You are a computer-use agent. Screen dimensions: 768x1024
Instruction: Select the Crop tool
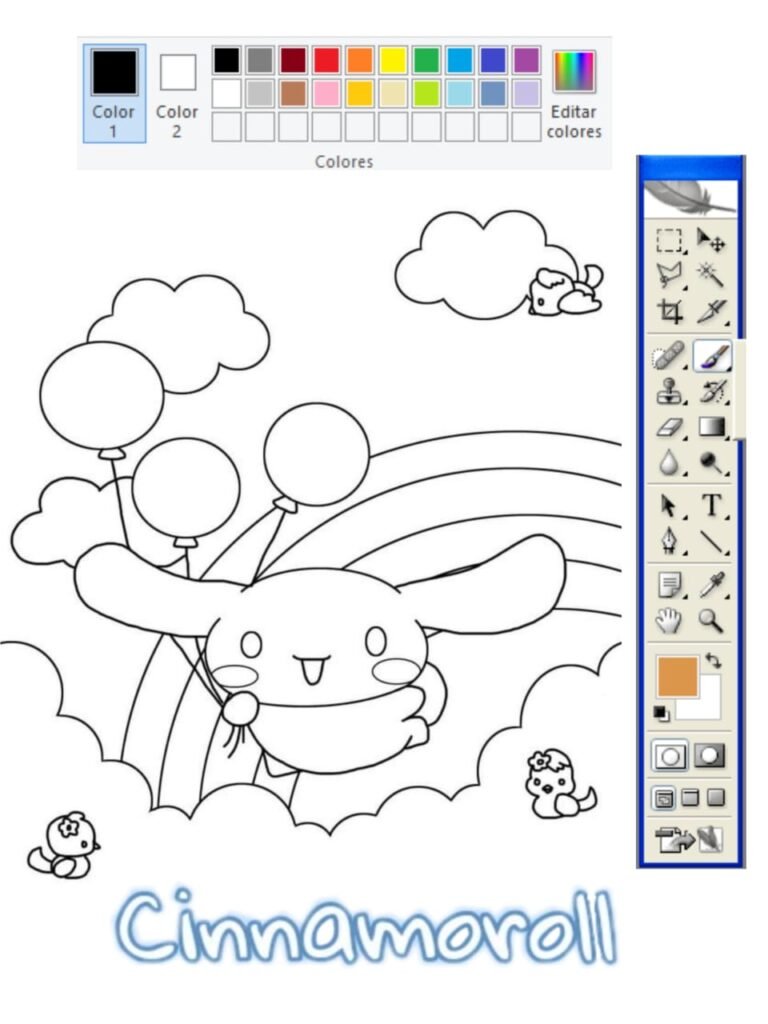(x=669, y=311)
